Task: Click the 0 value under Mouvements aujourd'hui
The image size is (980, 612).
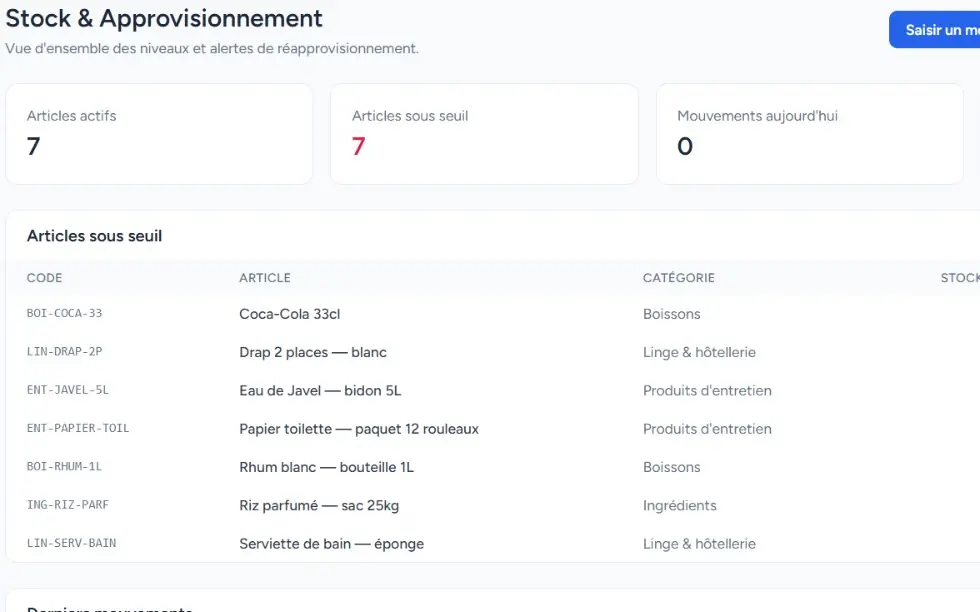Action: (x=685, y=146)
